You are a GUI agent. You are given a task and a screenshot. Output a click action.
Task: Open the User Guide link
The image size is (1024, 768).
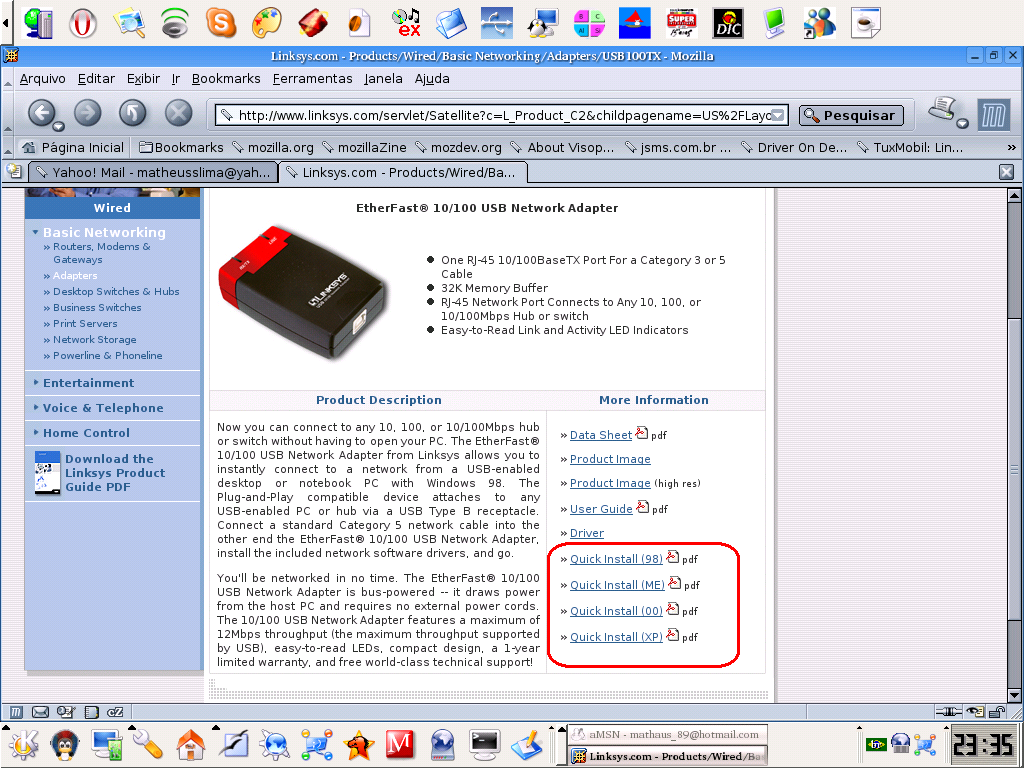click(601, 509)
